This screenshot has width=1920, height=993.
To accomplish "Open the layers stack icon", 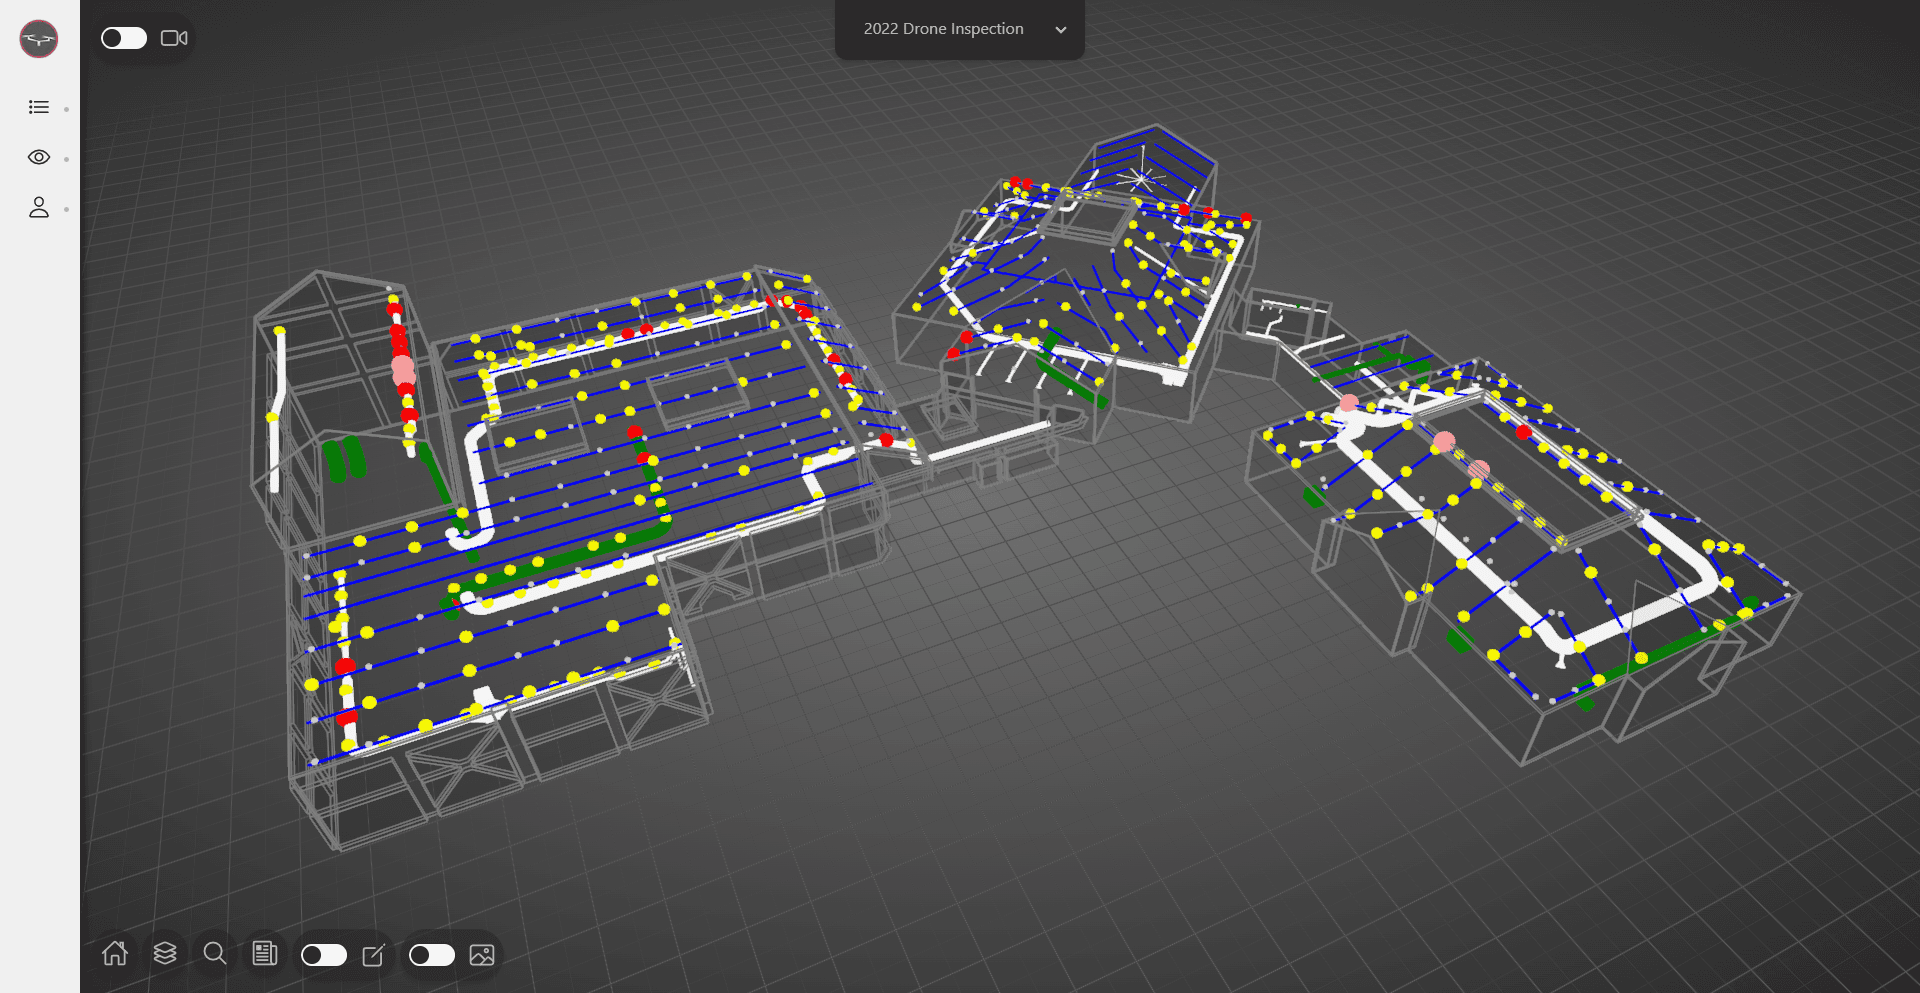I will [x=165, y=953].
